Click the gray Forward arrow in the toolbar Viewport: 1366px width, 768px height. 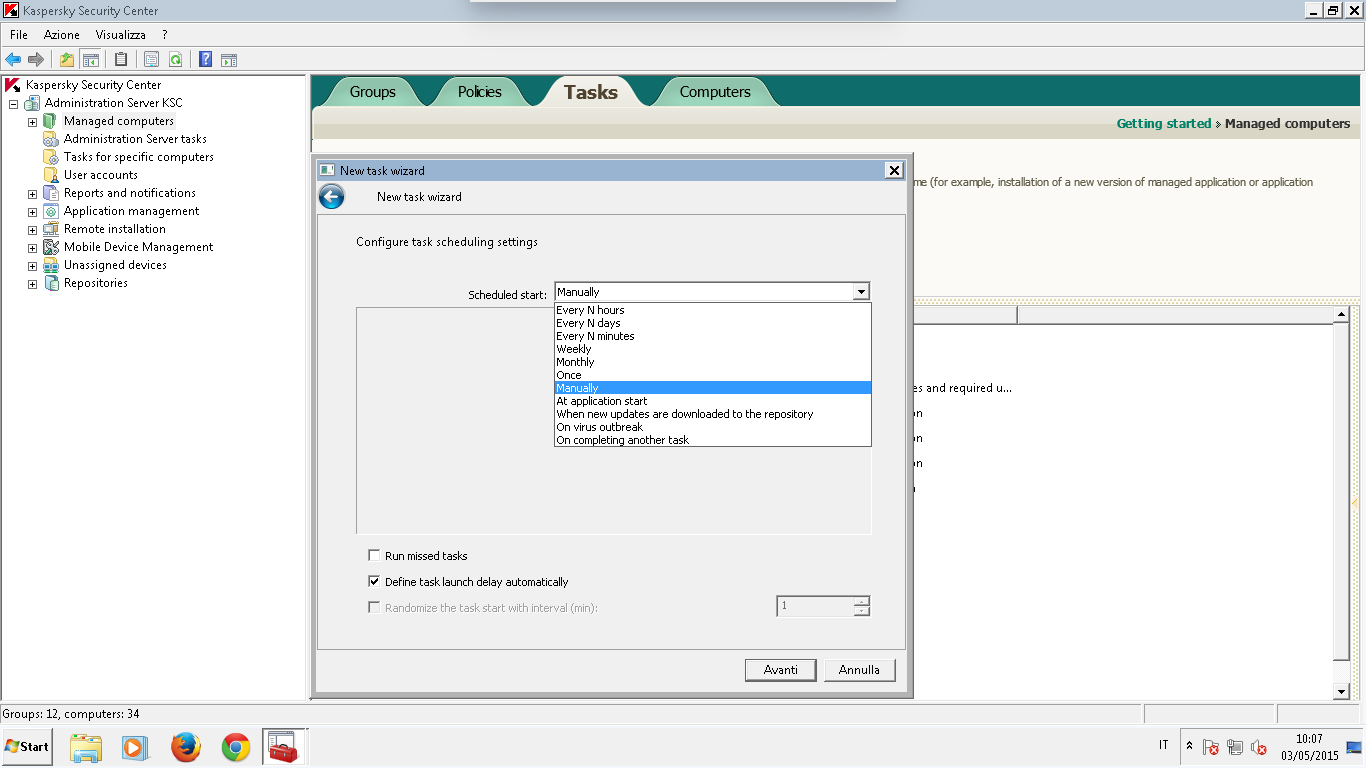tap(36, 59)
